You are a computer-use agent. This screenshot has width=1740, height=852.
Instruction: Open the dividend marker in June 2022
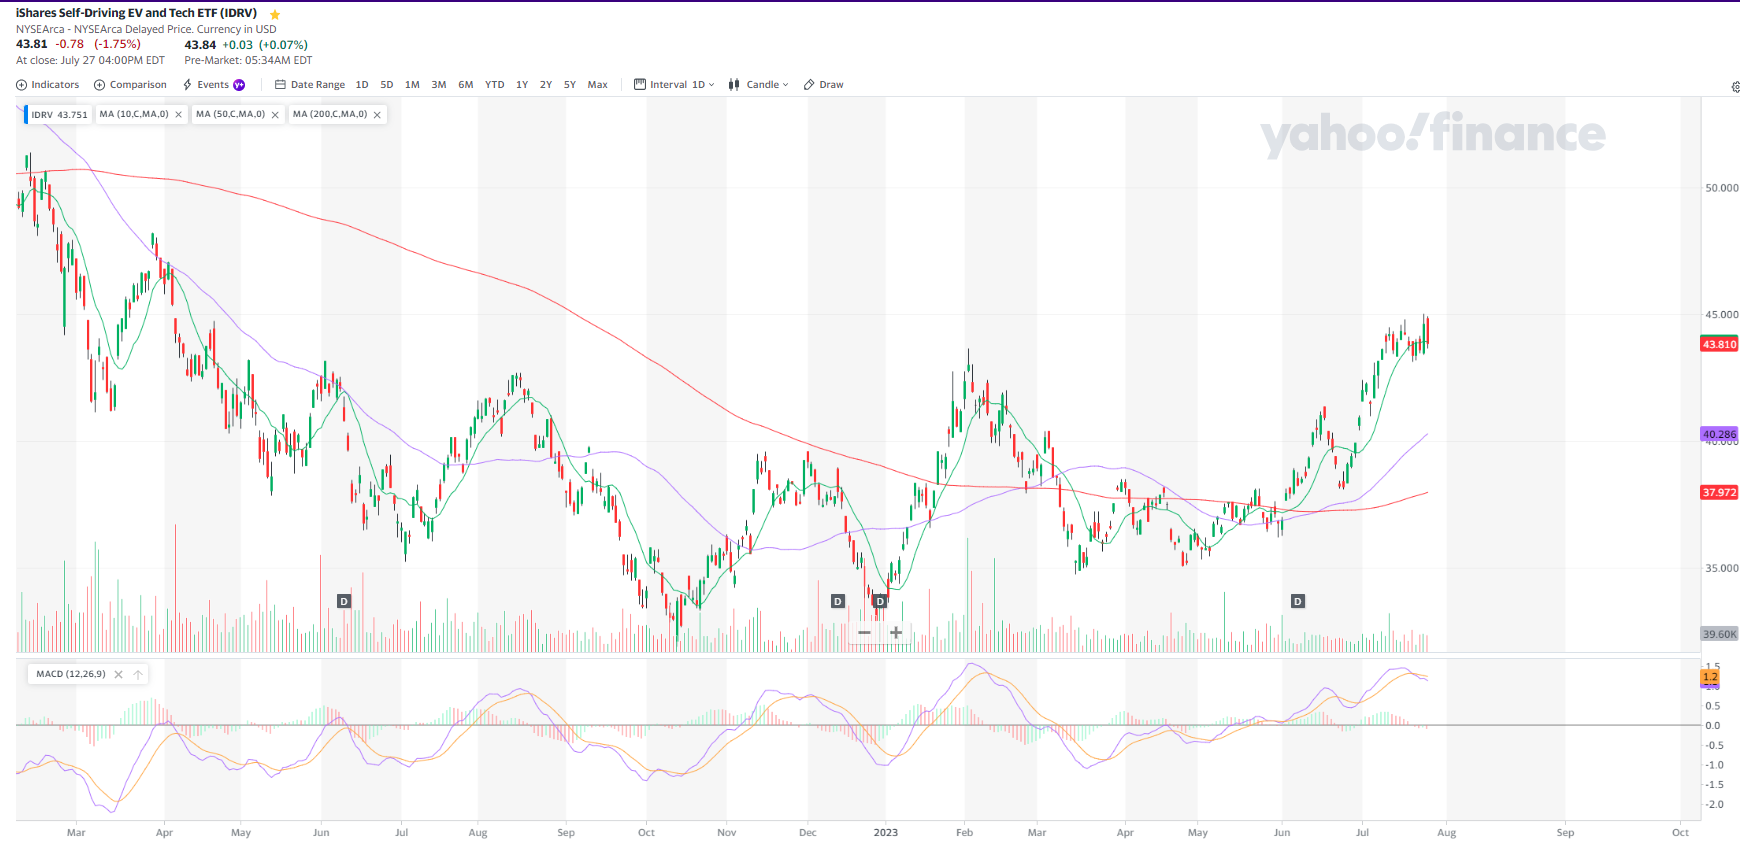pos(344,601)
